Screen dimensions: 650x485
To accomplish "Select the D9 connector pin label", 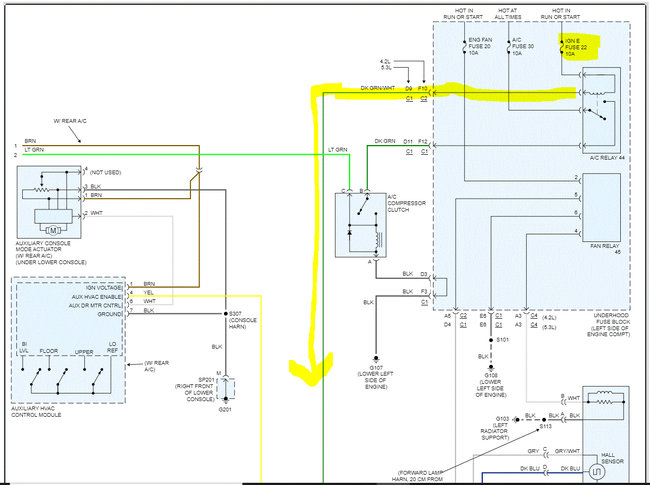I will 408,89.
